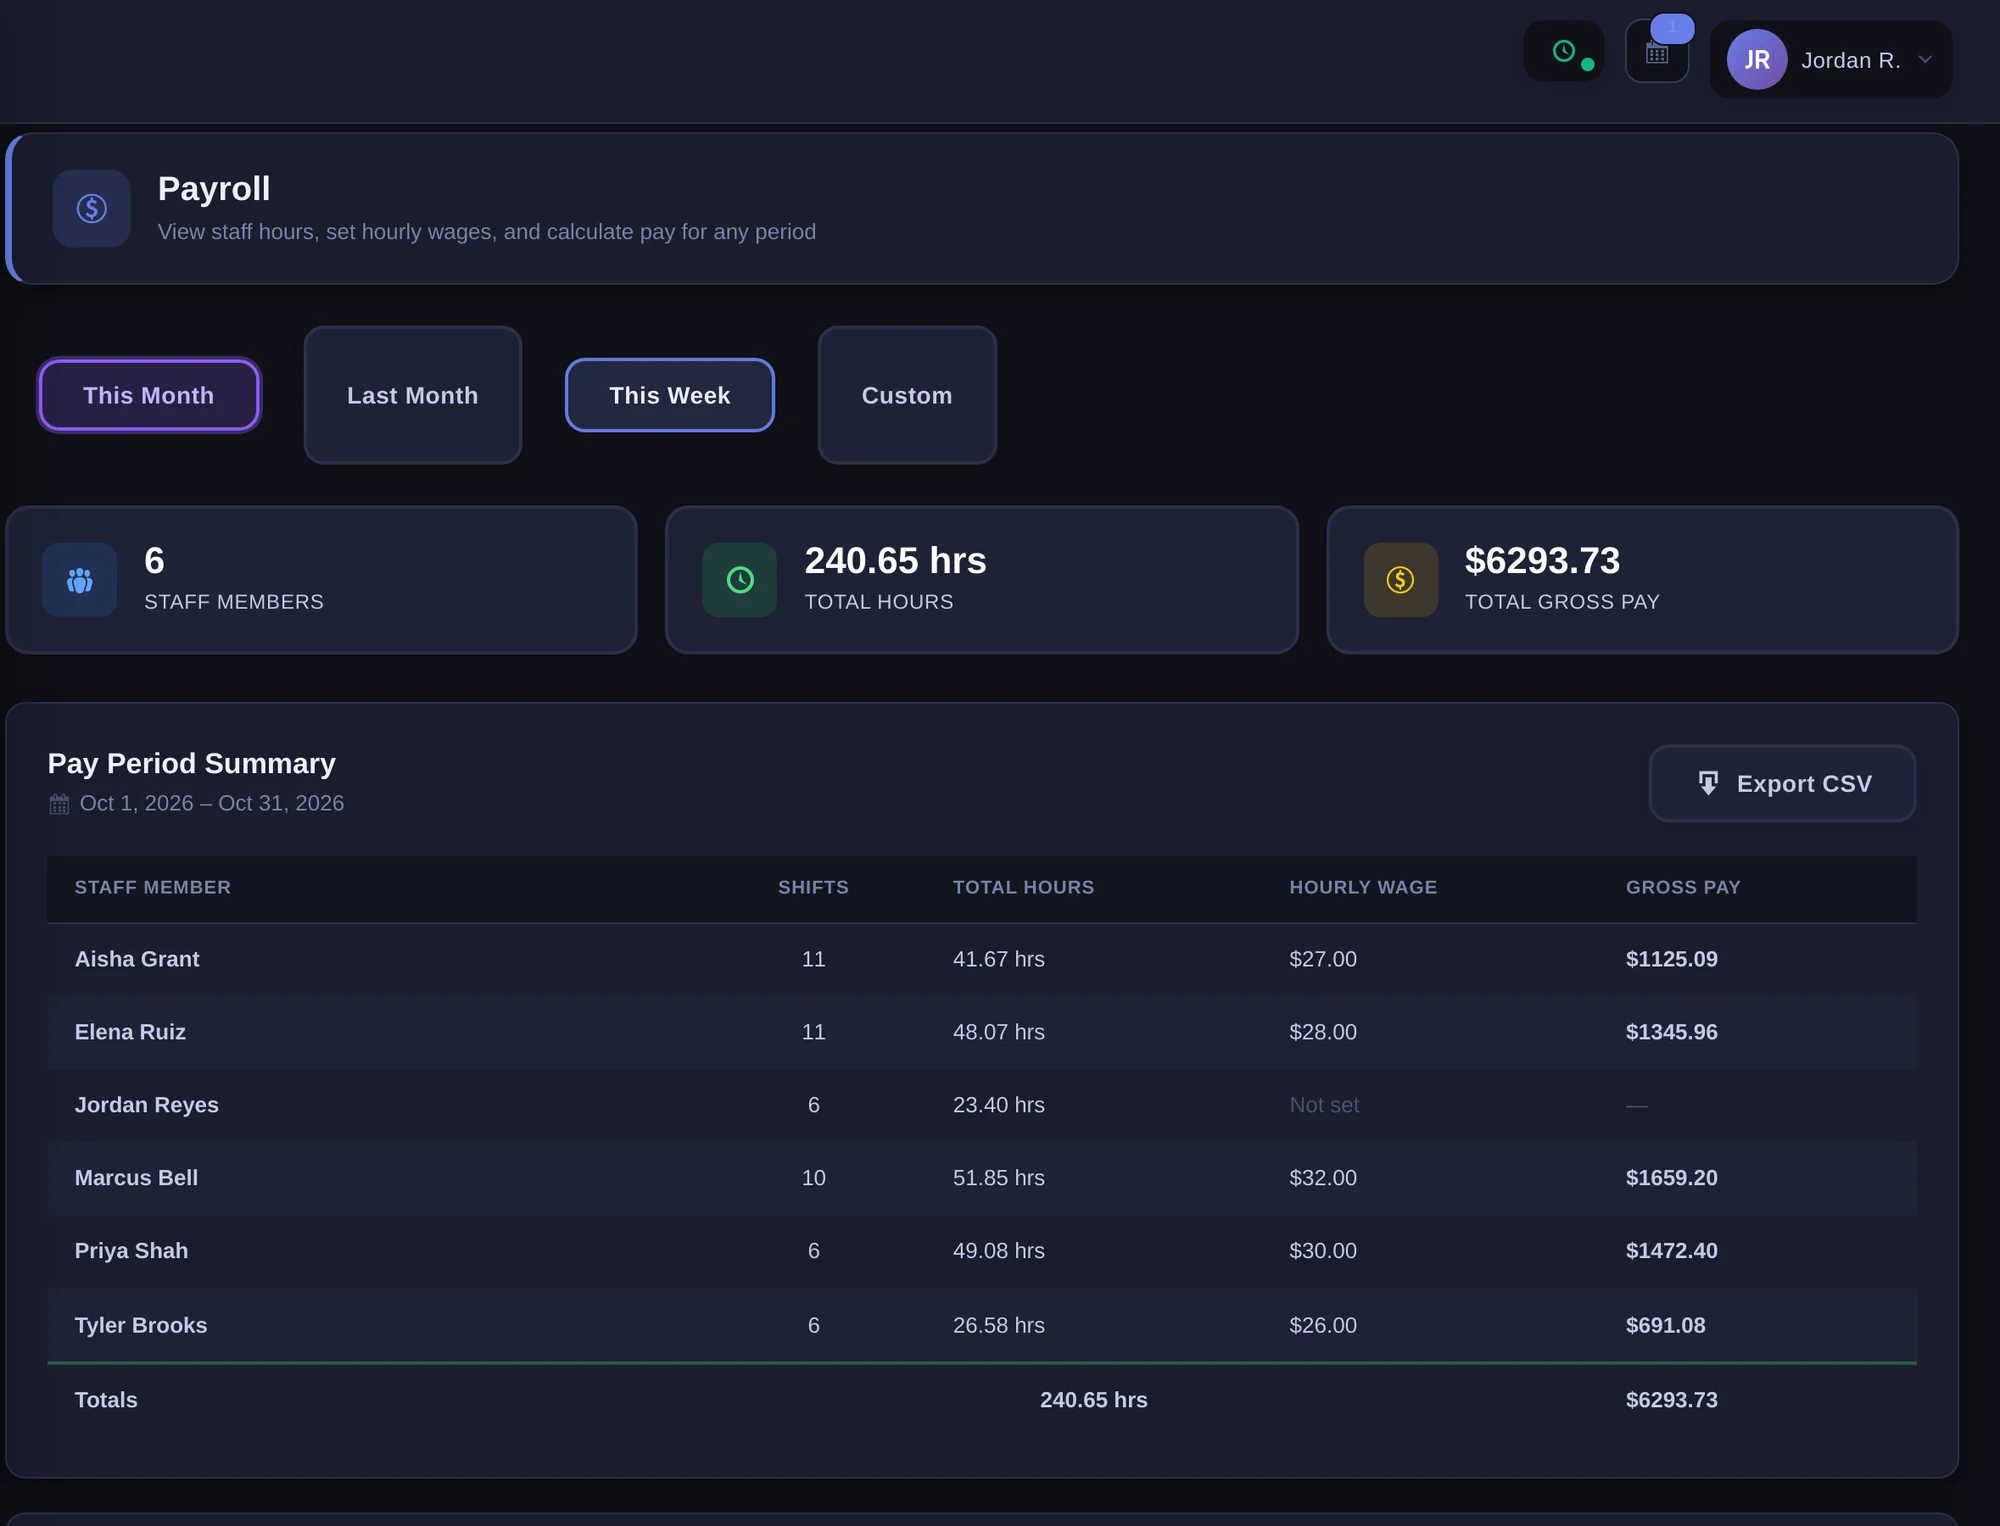Viewport: 2000px width, 1526px height.
Task: Select the Jordan Reyes row name
Action: click(147, 1105)
